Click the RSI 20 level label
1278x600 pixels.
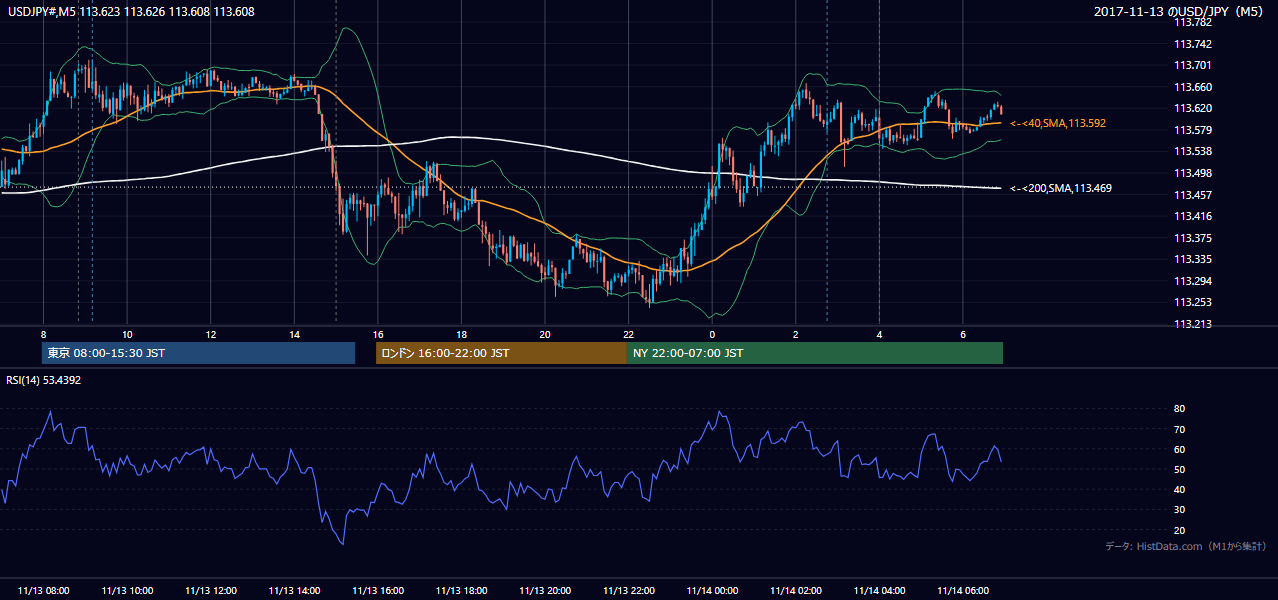tap(1179, 530)
